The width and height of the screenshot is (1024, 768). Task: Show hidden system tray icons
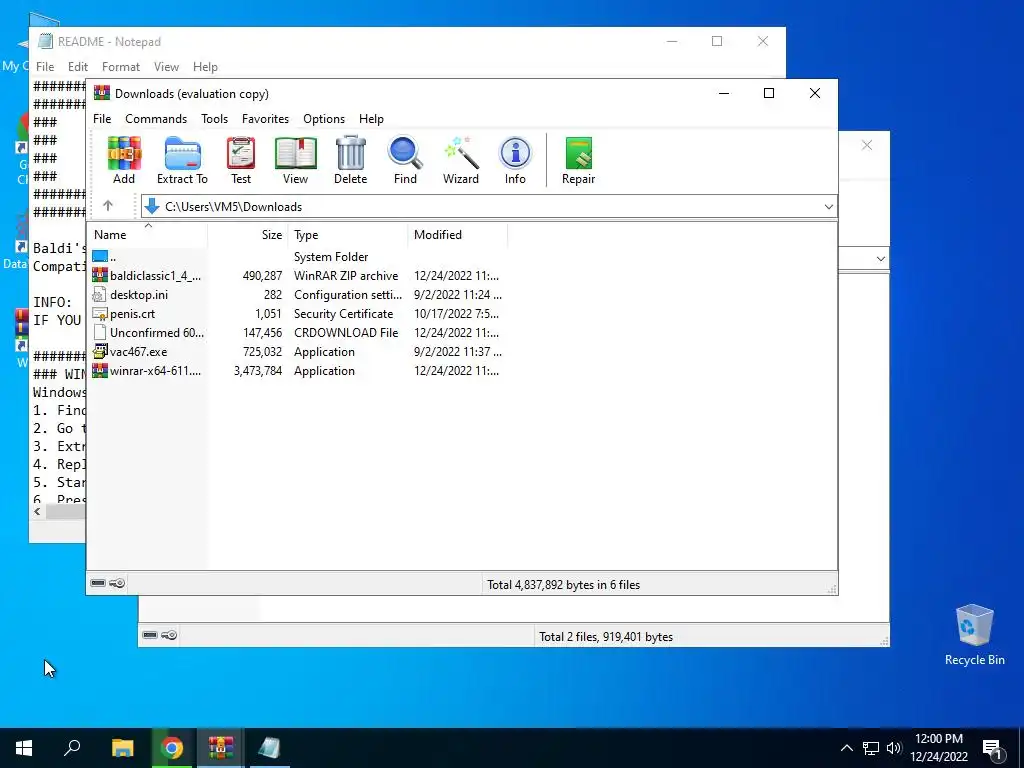846,748
